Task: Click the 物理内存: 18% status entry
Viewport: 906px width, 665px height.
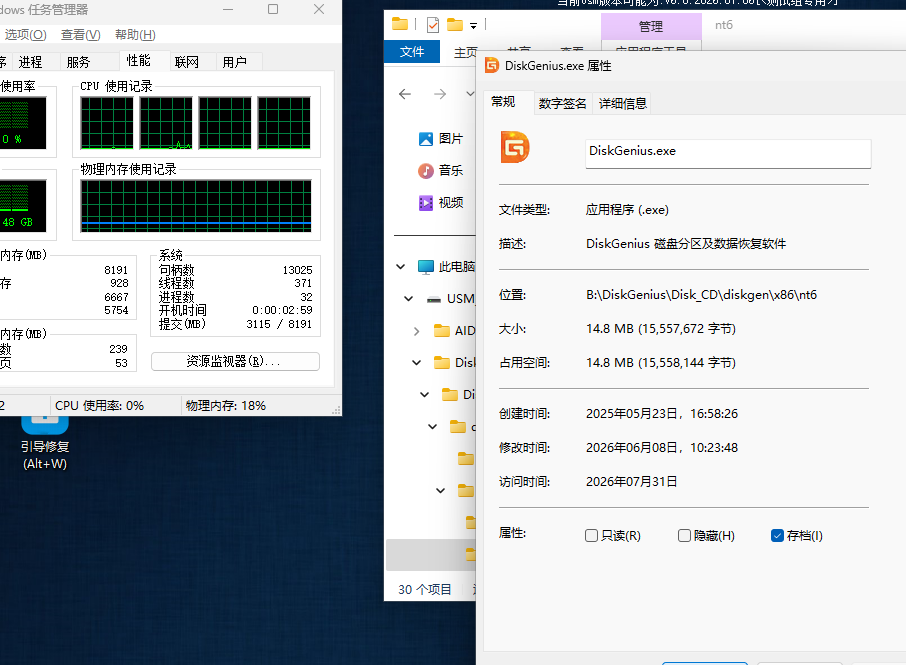Action: 226,406
